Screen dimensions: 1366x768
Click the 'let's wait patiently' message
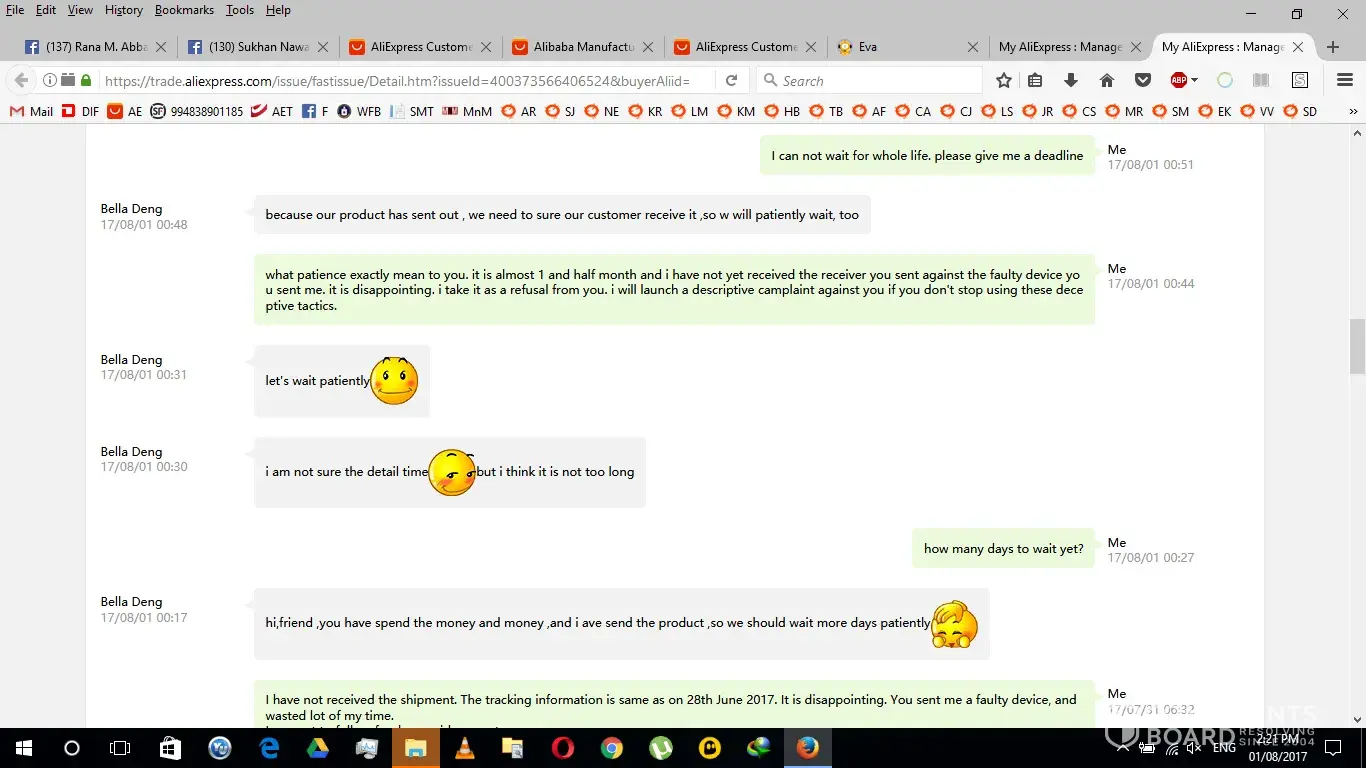pos(342,381)
